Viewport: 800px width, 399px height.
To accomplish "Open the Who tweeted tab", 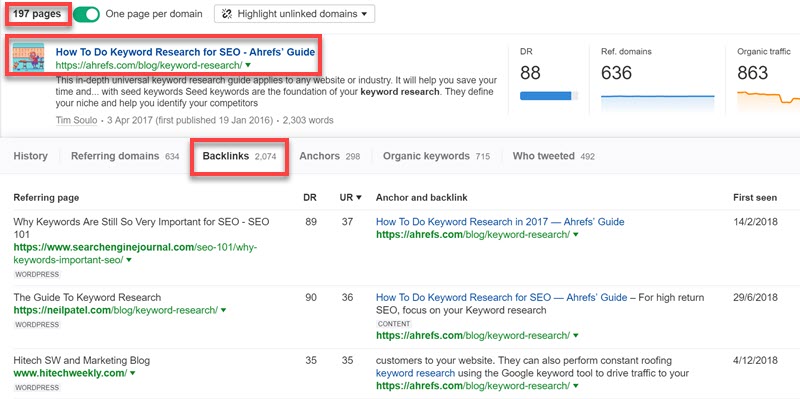I will pyautogui.click(x=554, y=156).
